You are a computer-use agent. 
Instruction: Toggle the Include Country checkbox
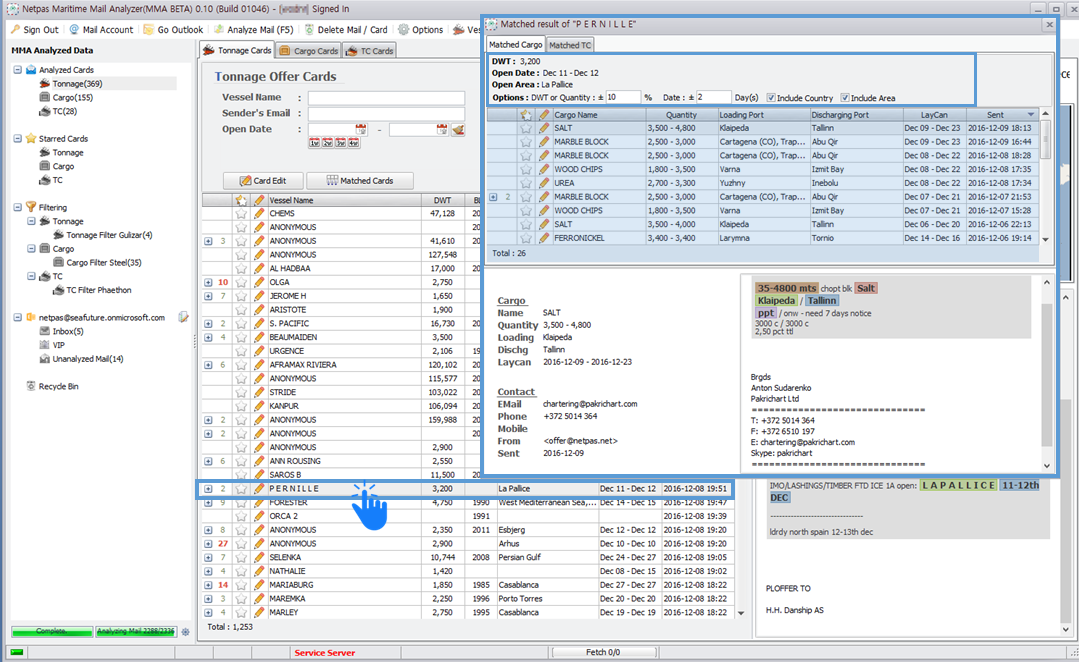pos(771,98)
